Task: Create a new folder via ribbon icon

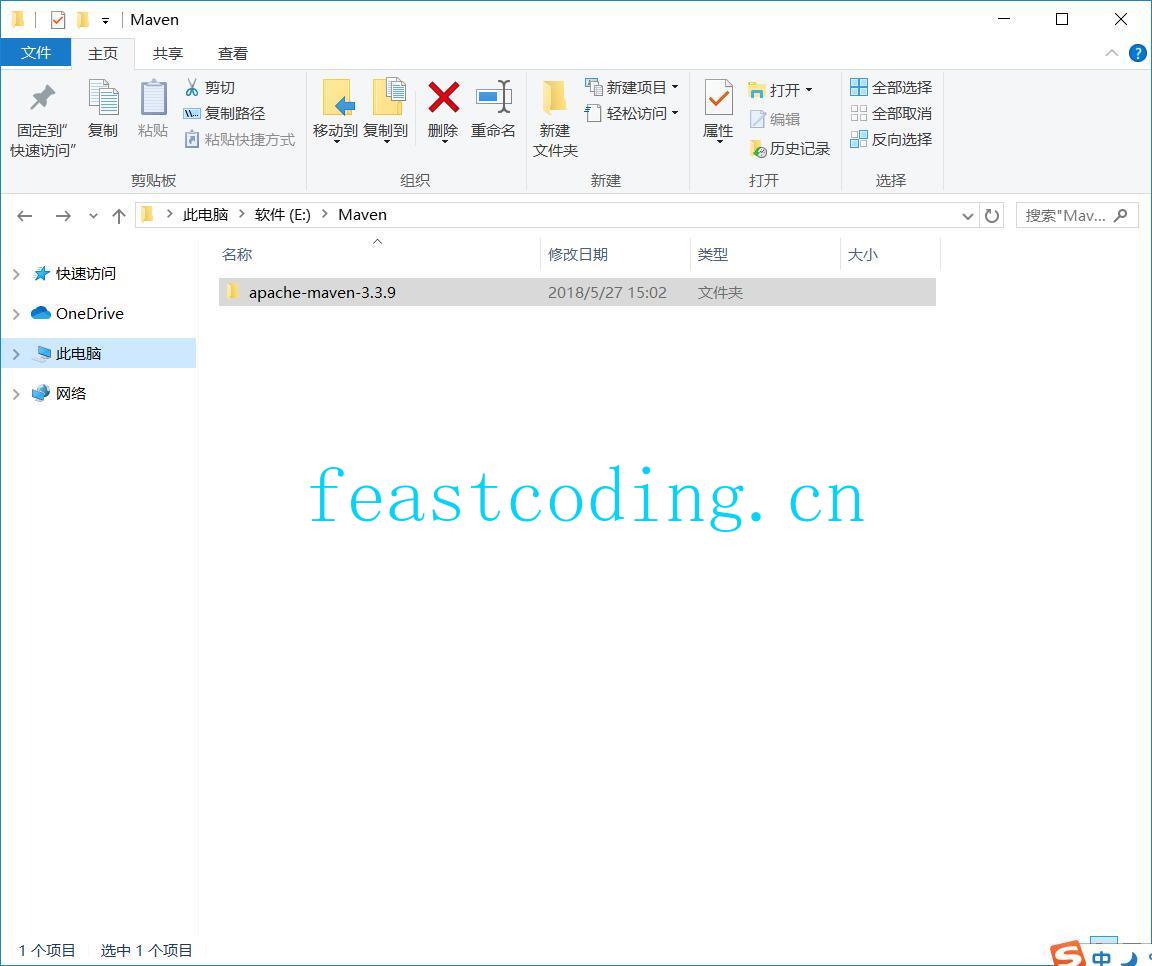Action: pos(555,99)
